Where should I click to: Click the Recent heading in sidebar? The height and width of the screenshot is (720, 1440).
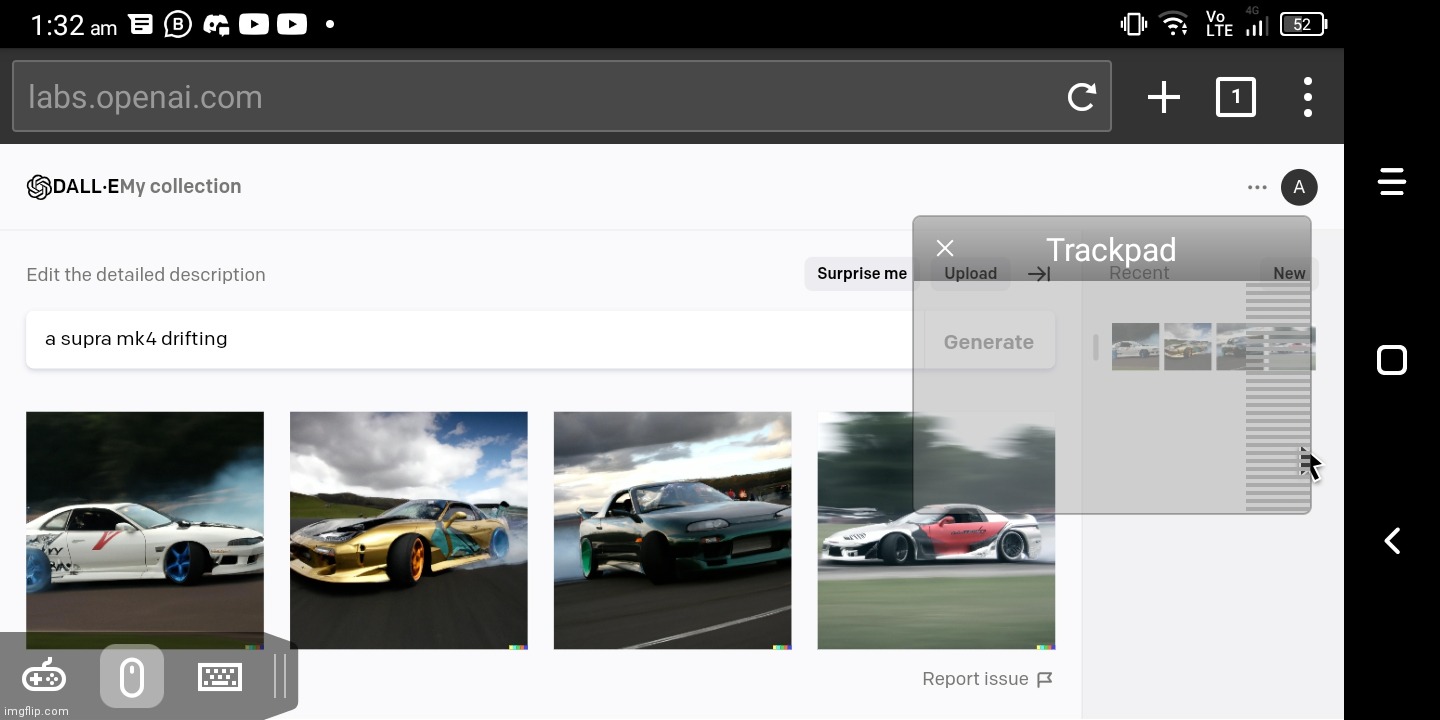[x=1139, y=273]
